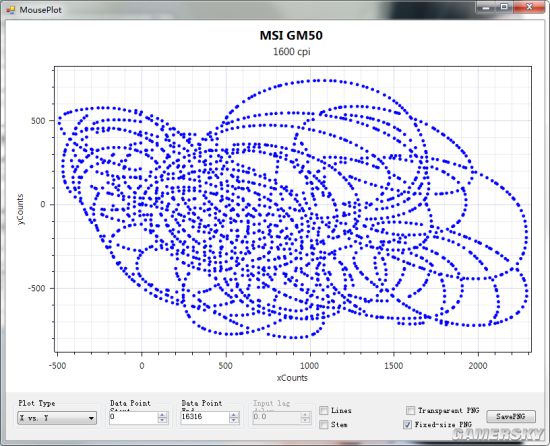550x446 pixels.
Task: Click the yCounts axis label
Action: [x=20, y=209]
